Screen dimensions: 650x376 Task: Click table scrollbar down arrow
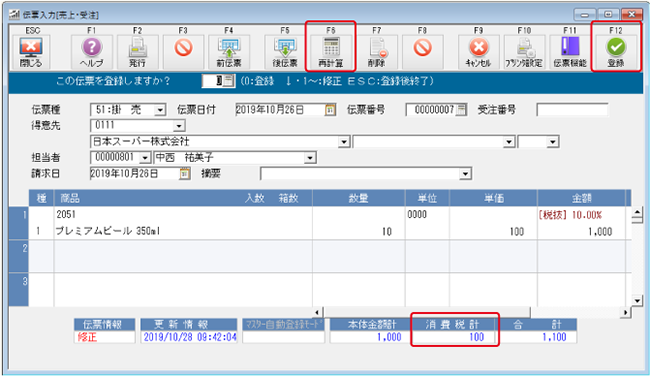click(x=637, y=301)
